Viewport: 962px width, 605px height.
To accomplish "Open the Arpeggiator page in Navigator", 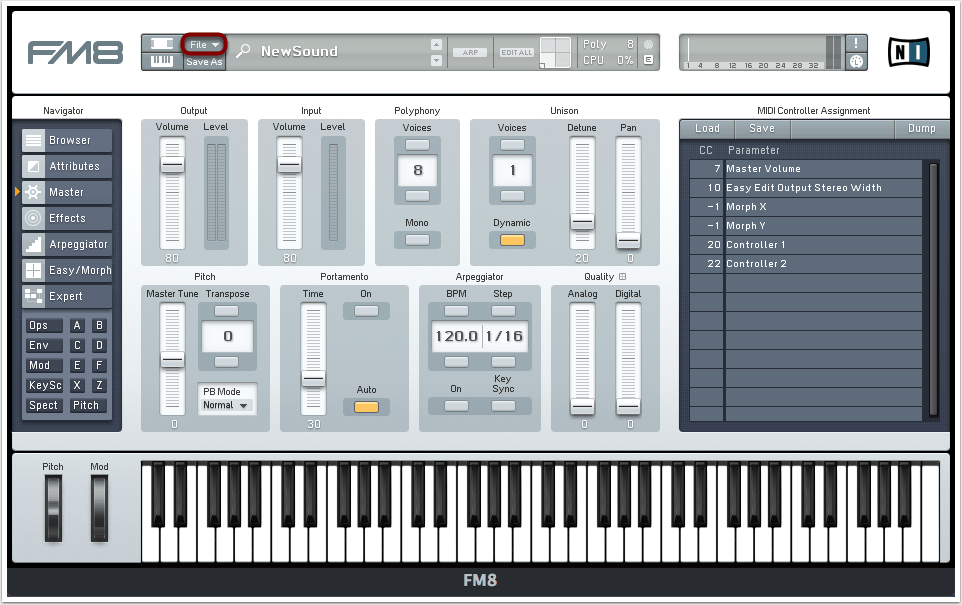I will pos(68,244).
